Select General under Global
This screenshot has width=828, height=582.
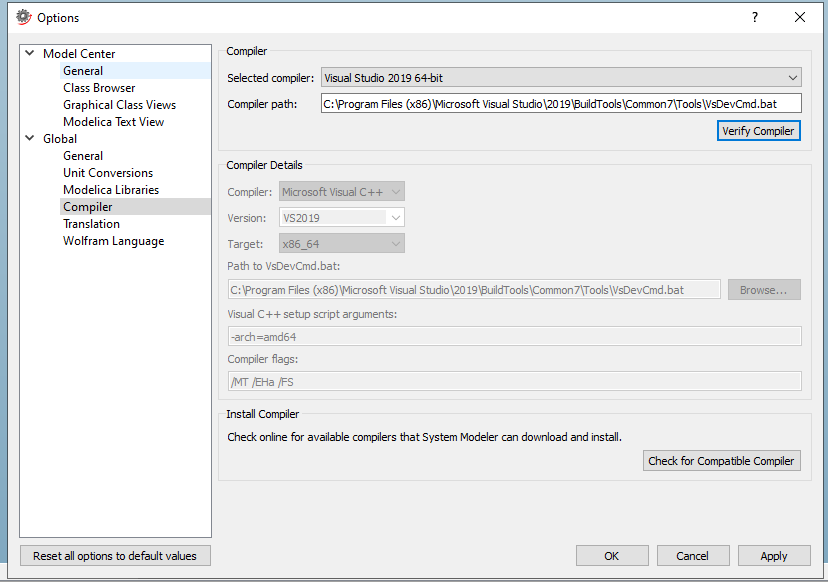click(x=83, y=156)
